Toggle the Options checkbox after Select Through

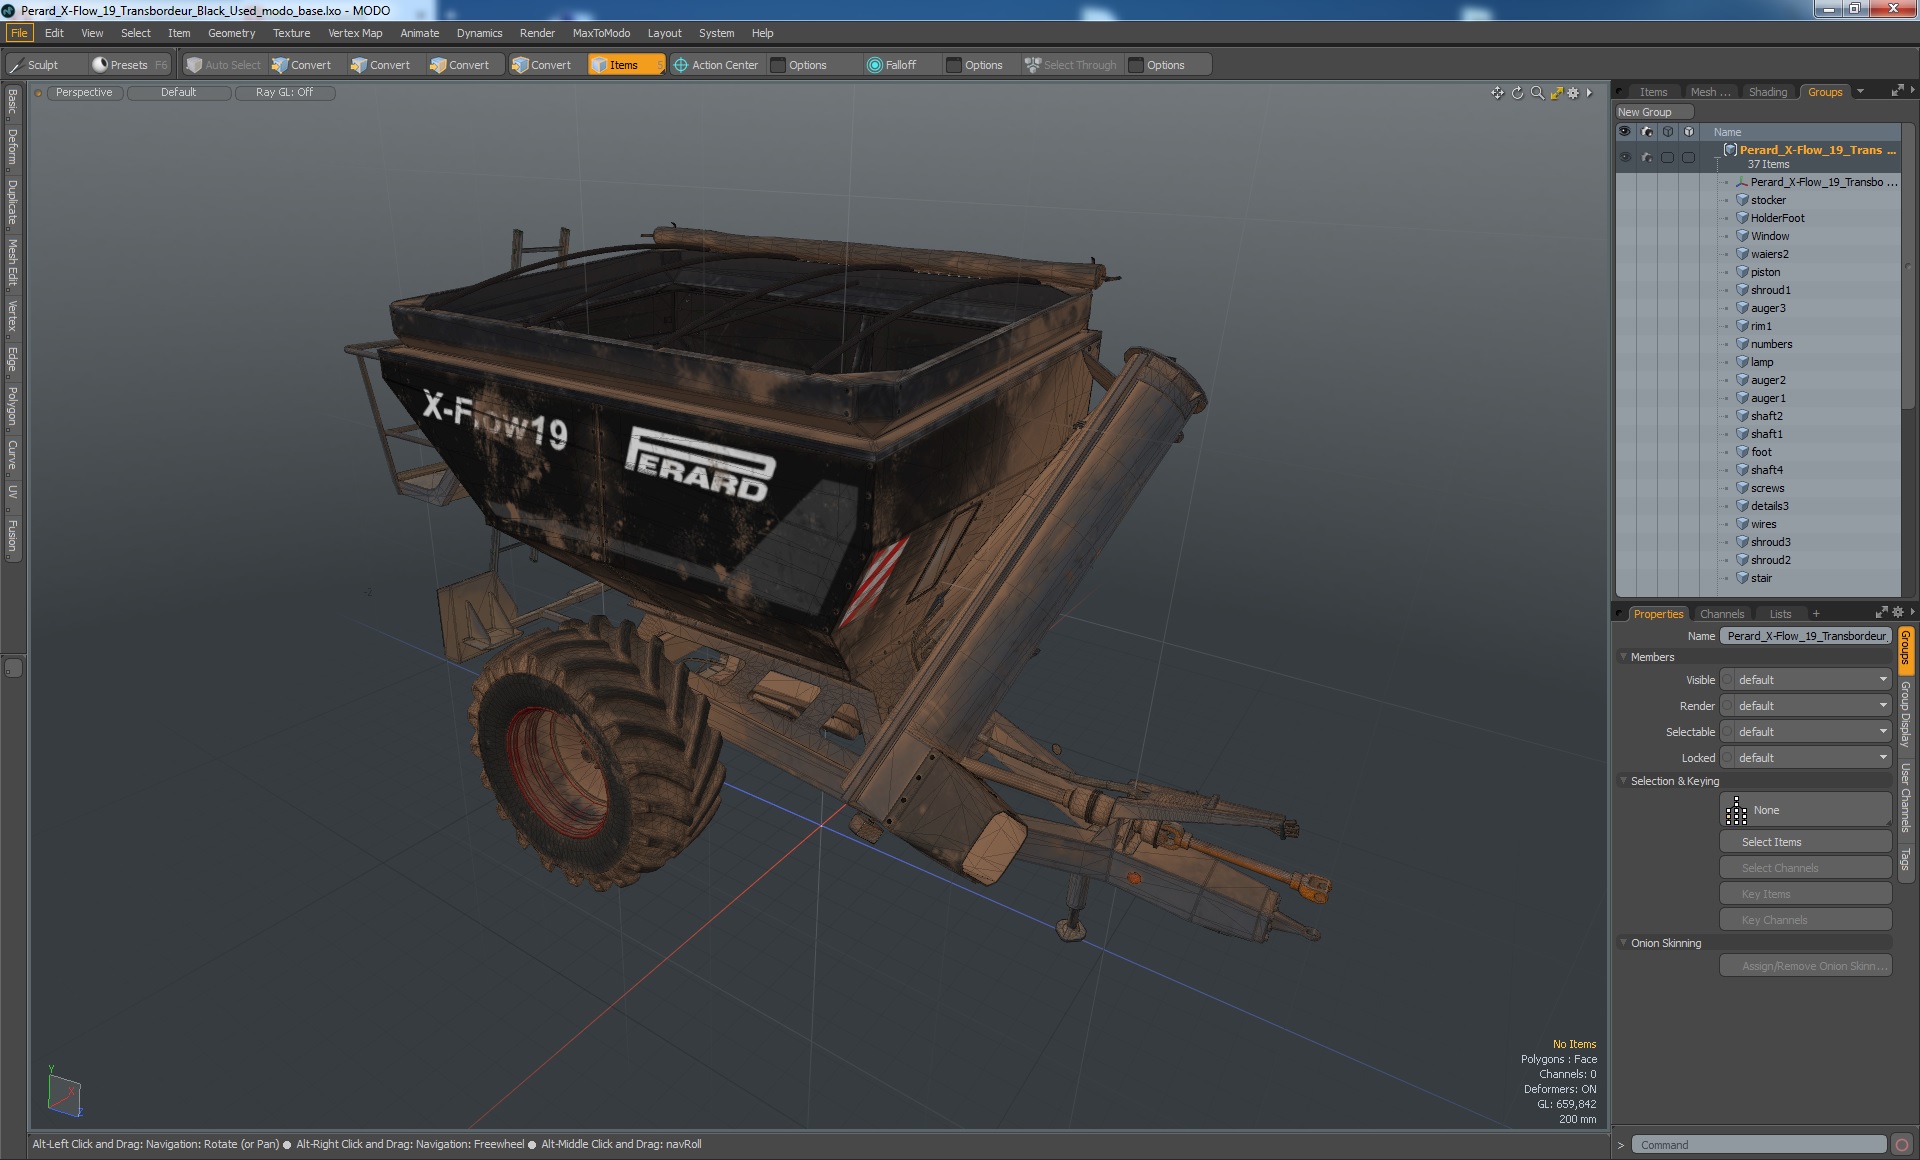pyautogui.click(x=1136, y=65)
